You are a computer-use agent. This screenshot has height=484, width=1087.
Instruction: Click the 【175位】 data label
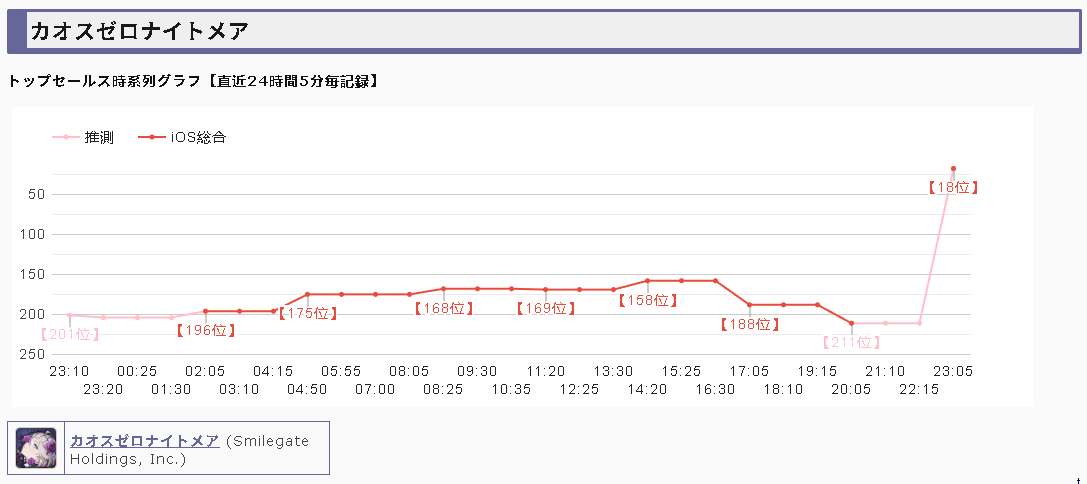(308, 313)
